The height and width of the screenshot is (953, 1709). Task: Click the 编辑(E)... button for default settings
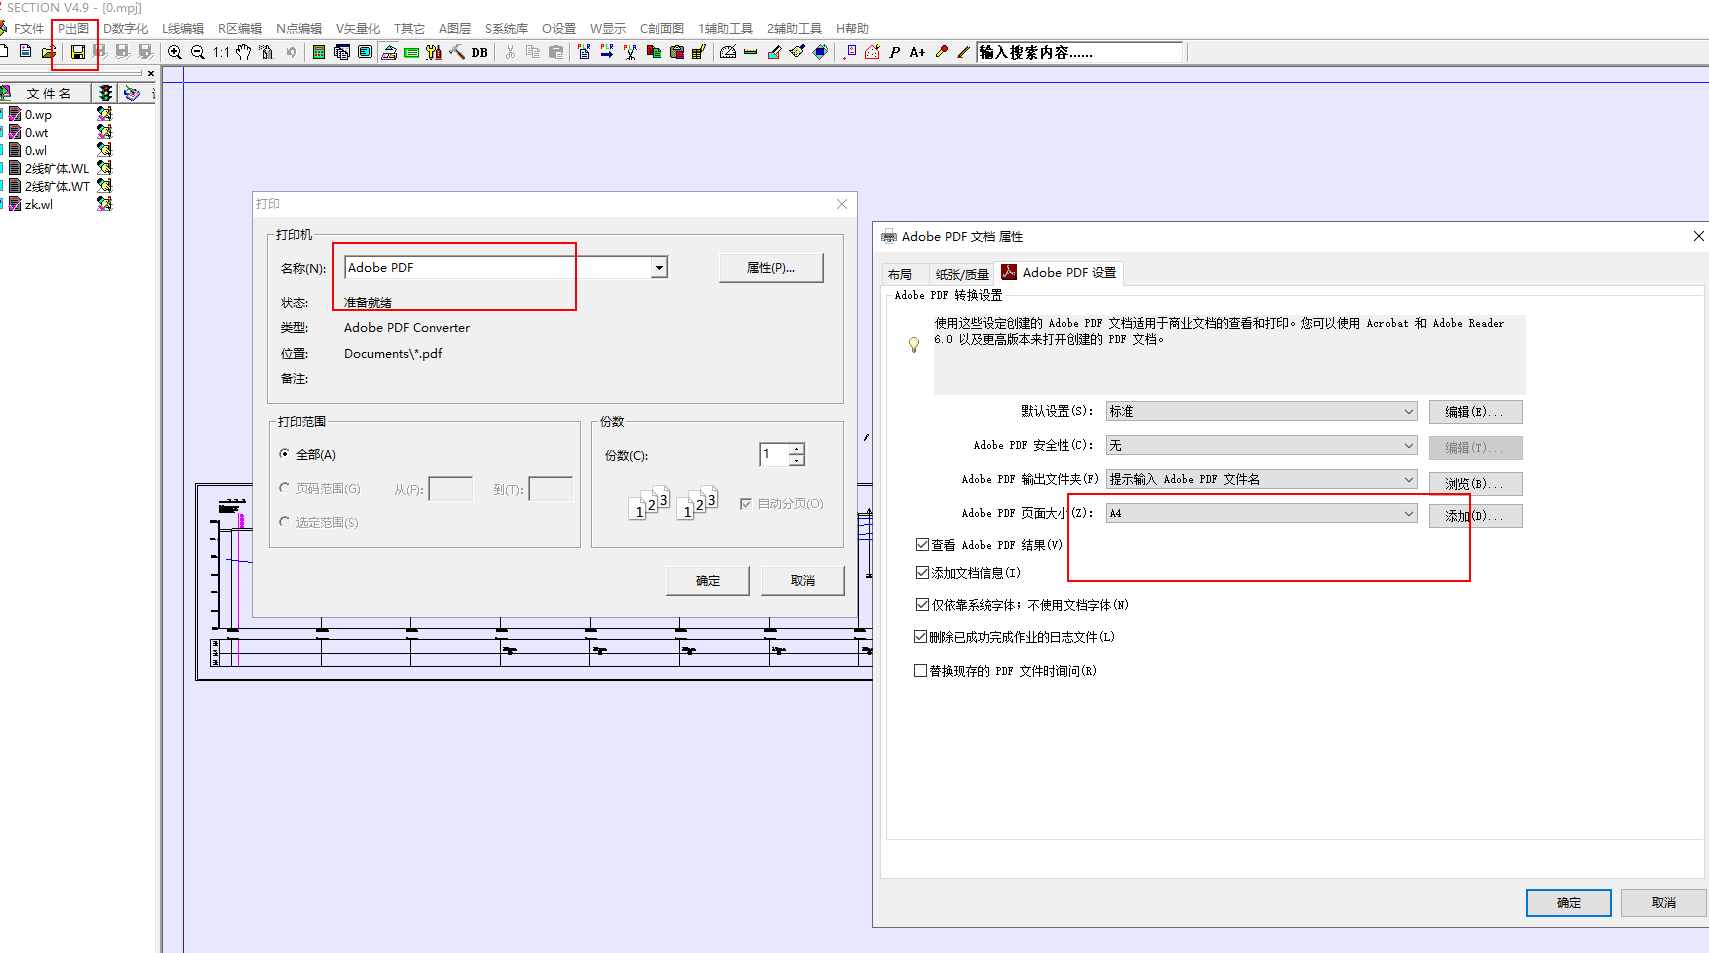[x=1475, y=412]
